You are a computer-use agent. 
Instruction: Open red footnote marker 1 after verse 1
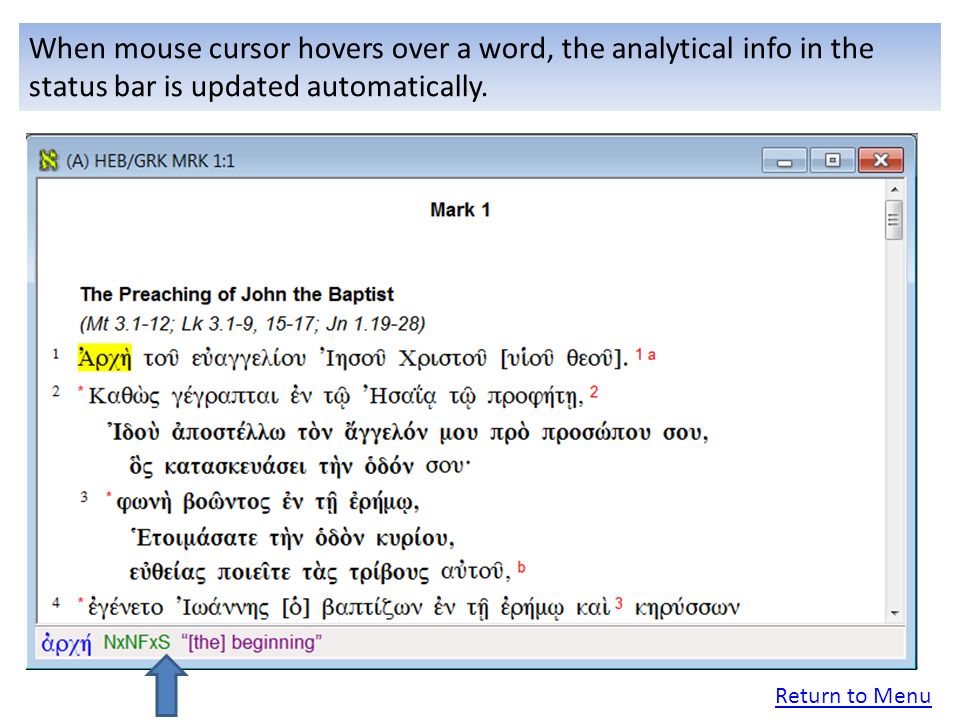pos(639,354)
